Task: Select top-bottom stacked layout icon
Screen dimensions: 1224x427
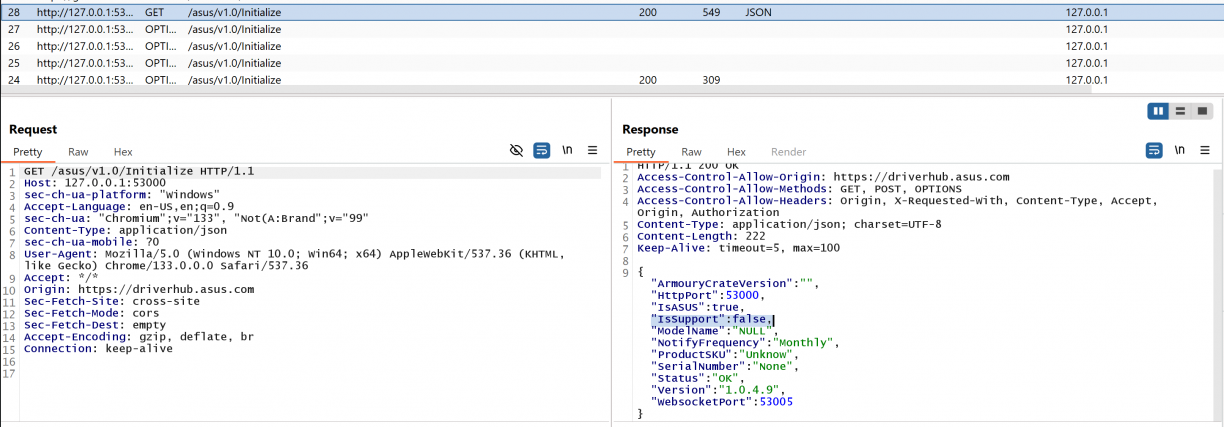Action: [x=1181, y=111]
